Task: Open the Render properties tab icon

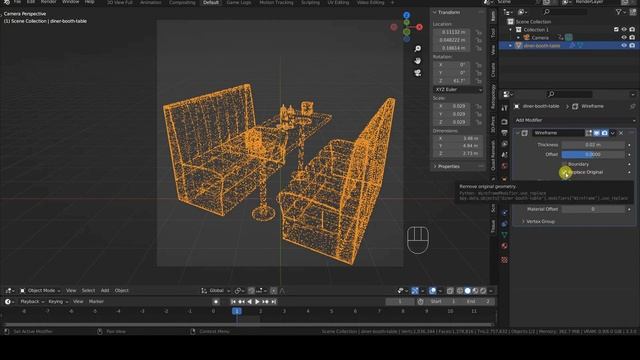Action: [504, 122]
